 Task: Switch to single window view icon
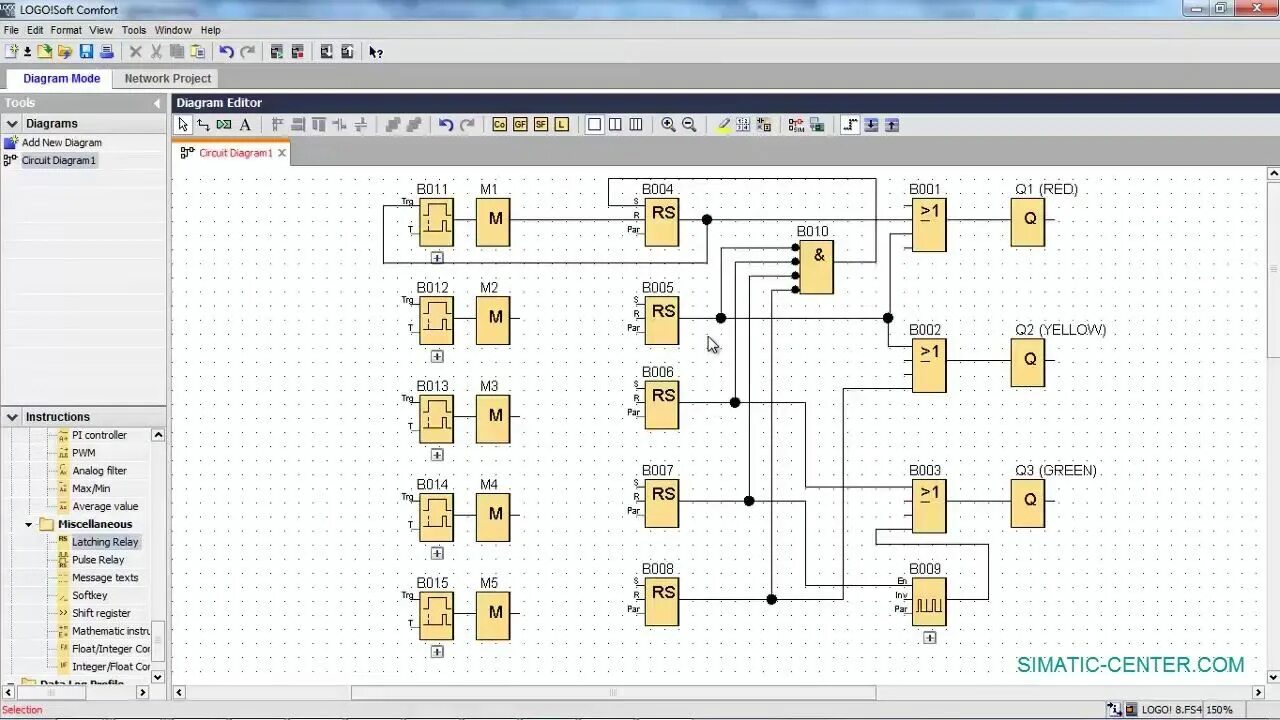594,125
